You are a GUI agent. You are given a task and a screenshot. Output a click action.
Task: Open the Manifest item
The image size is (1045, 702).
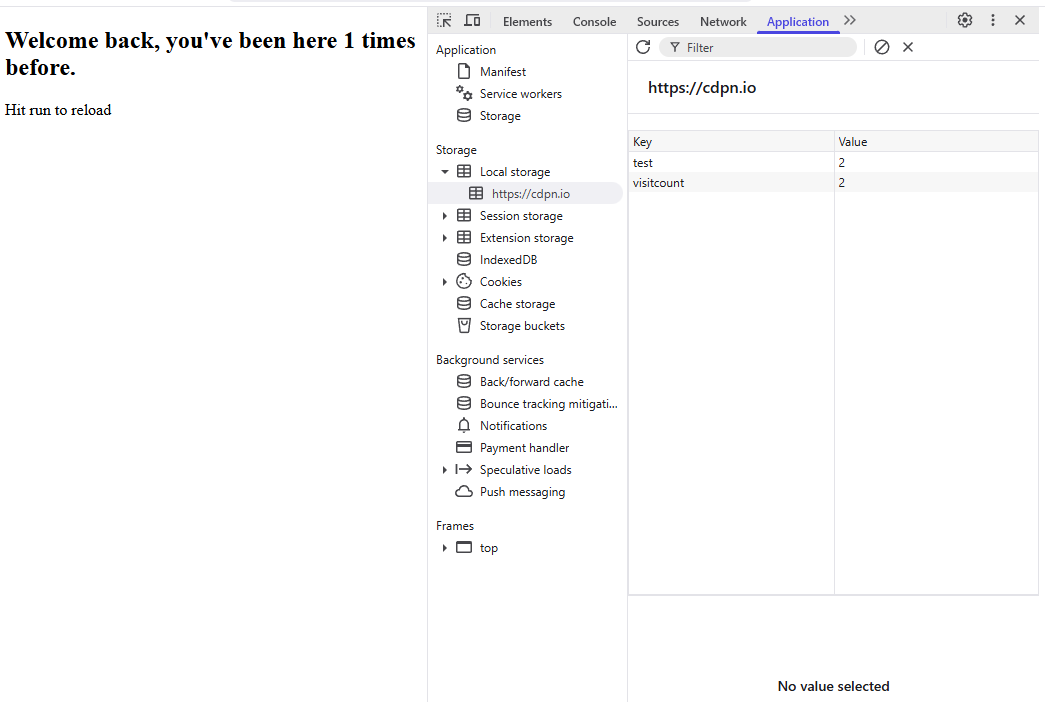click(x=502, y=72)
